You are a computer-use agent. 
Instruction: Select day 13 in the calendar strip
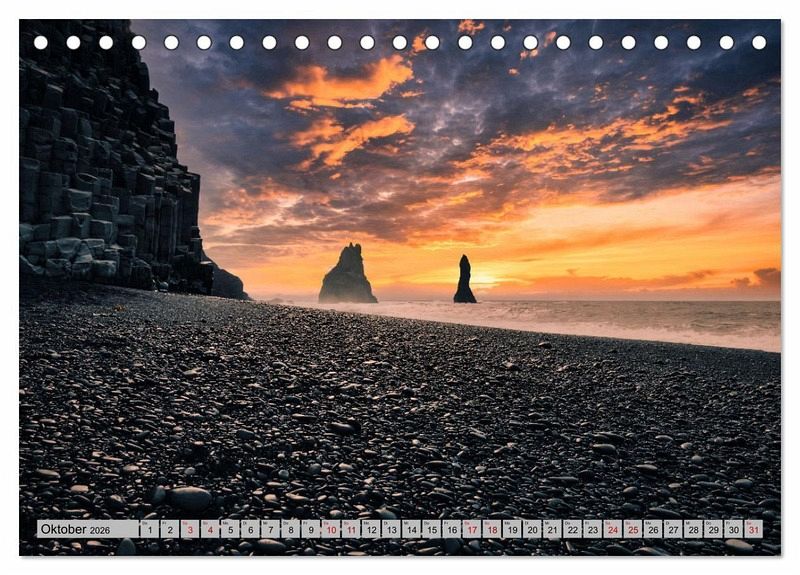pos(391,529)
